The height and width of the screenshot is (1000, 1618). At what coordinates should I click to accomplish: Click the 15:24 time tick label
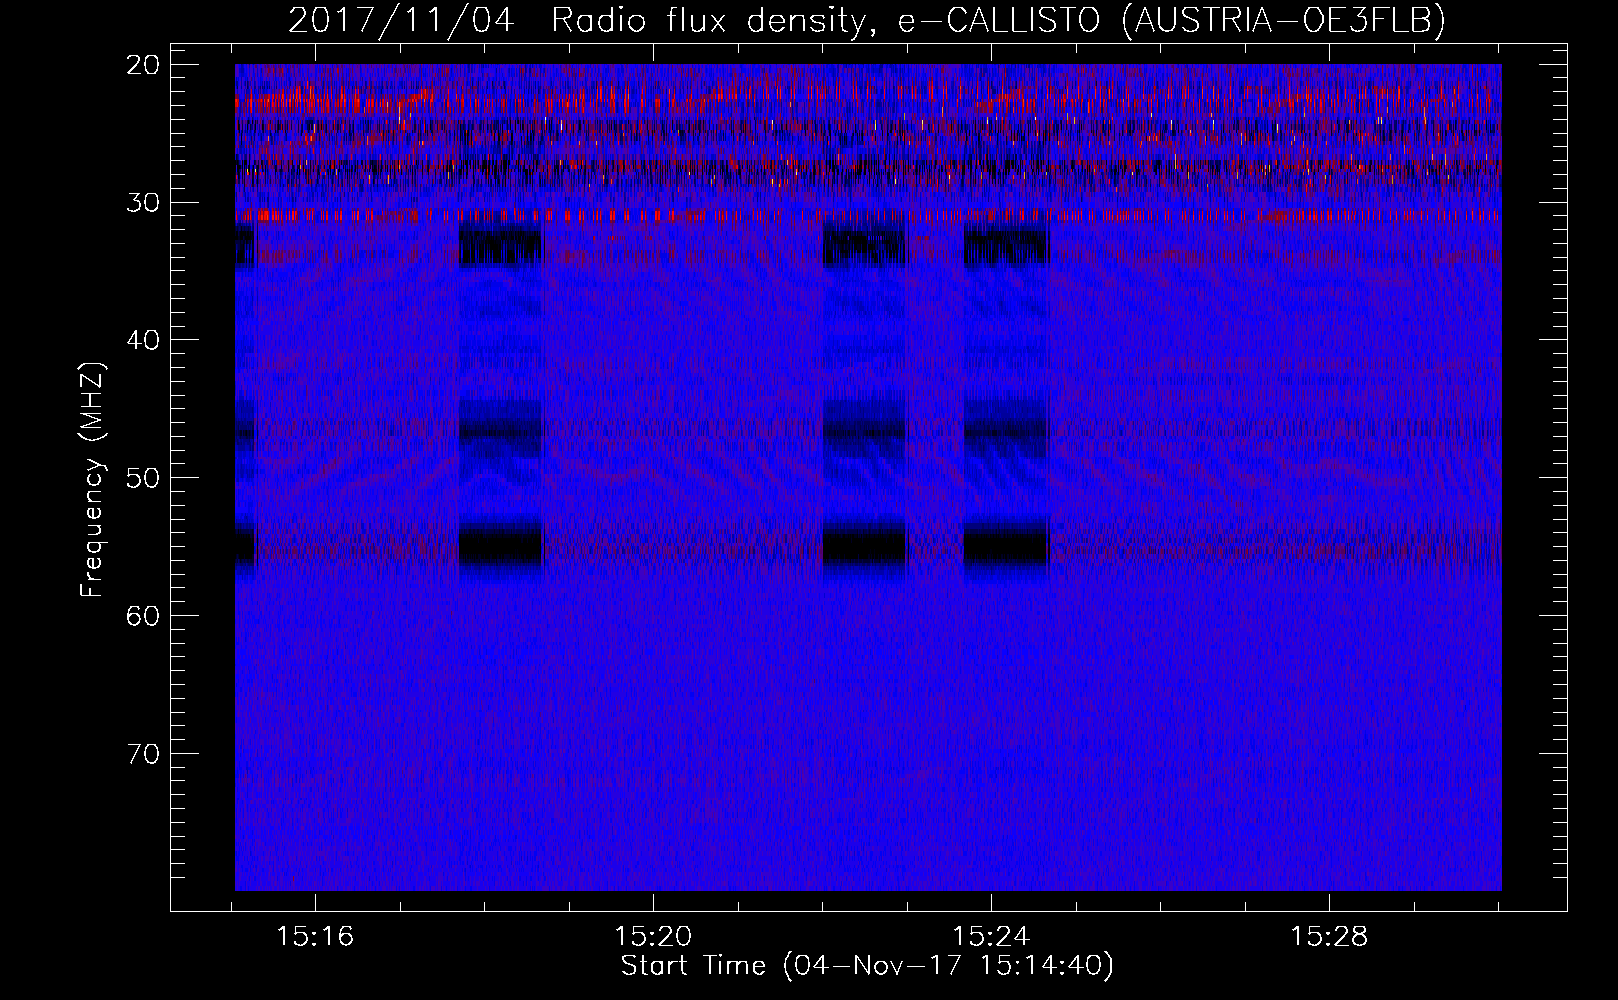991,937
